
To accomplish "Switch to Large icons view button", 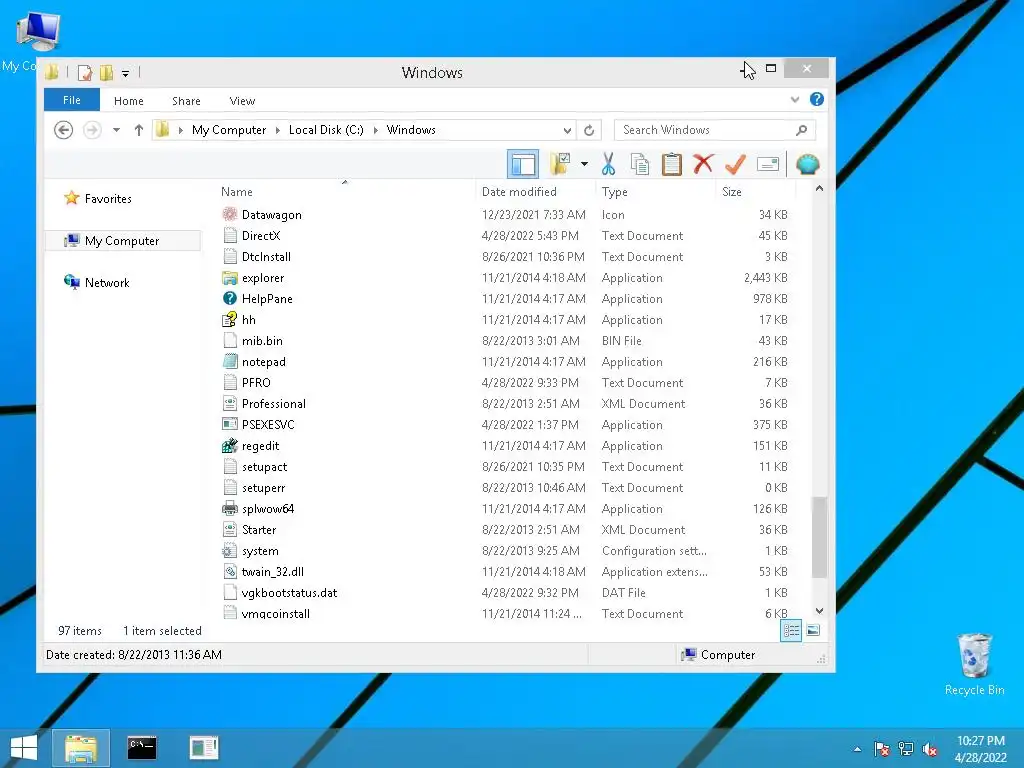I will point(813,630).
